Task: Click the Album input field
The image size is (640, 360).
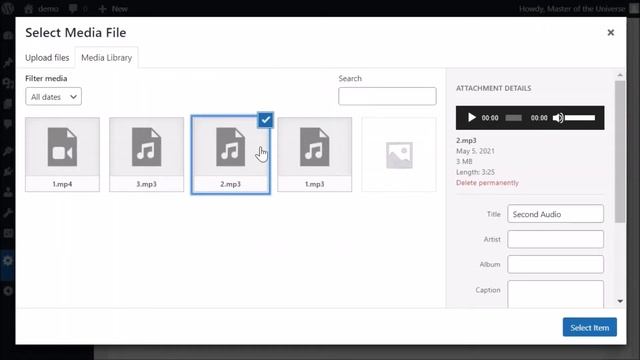Action: point(555,264)
